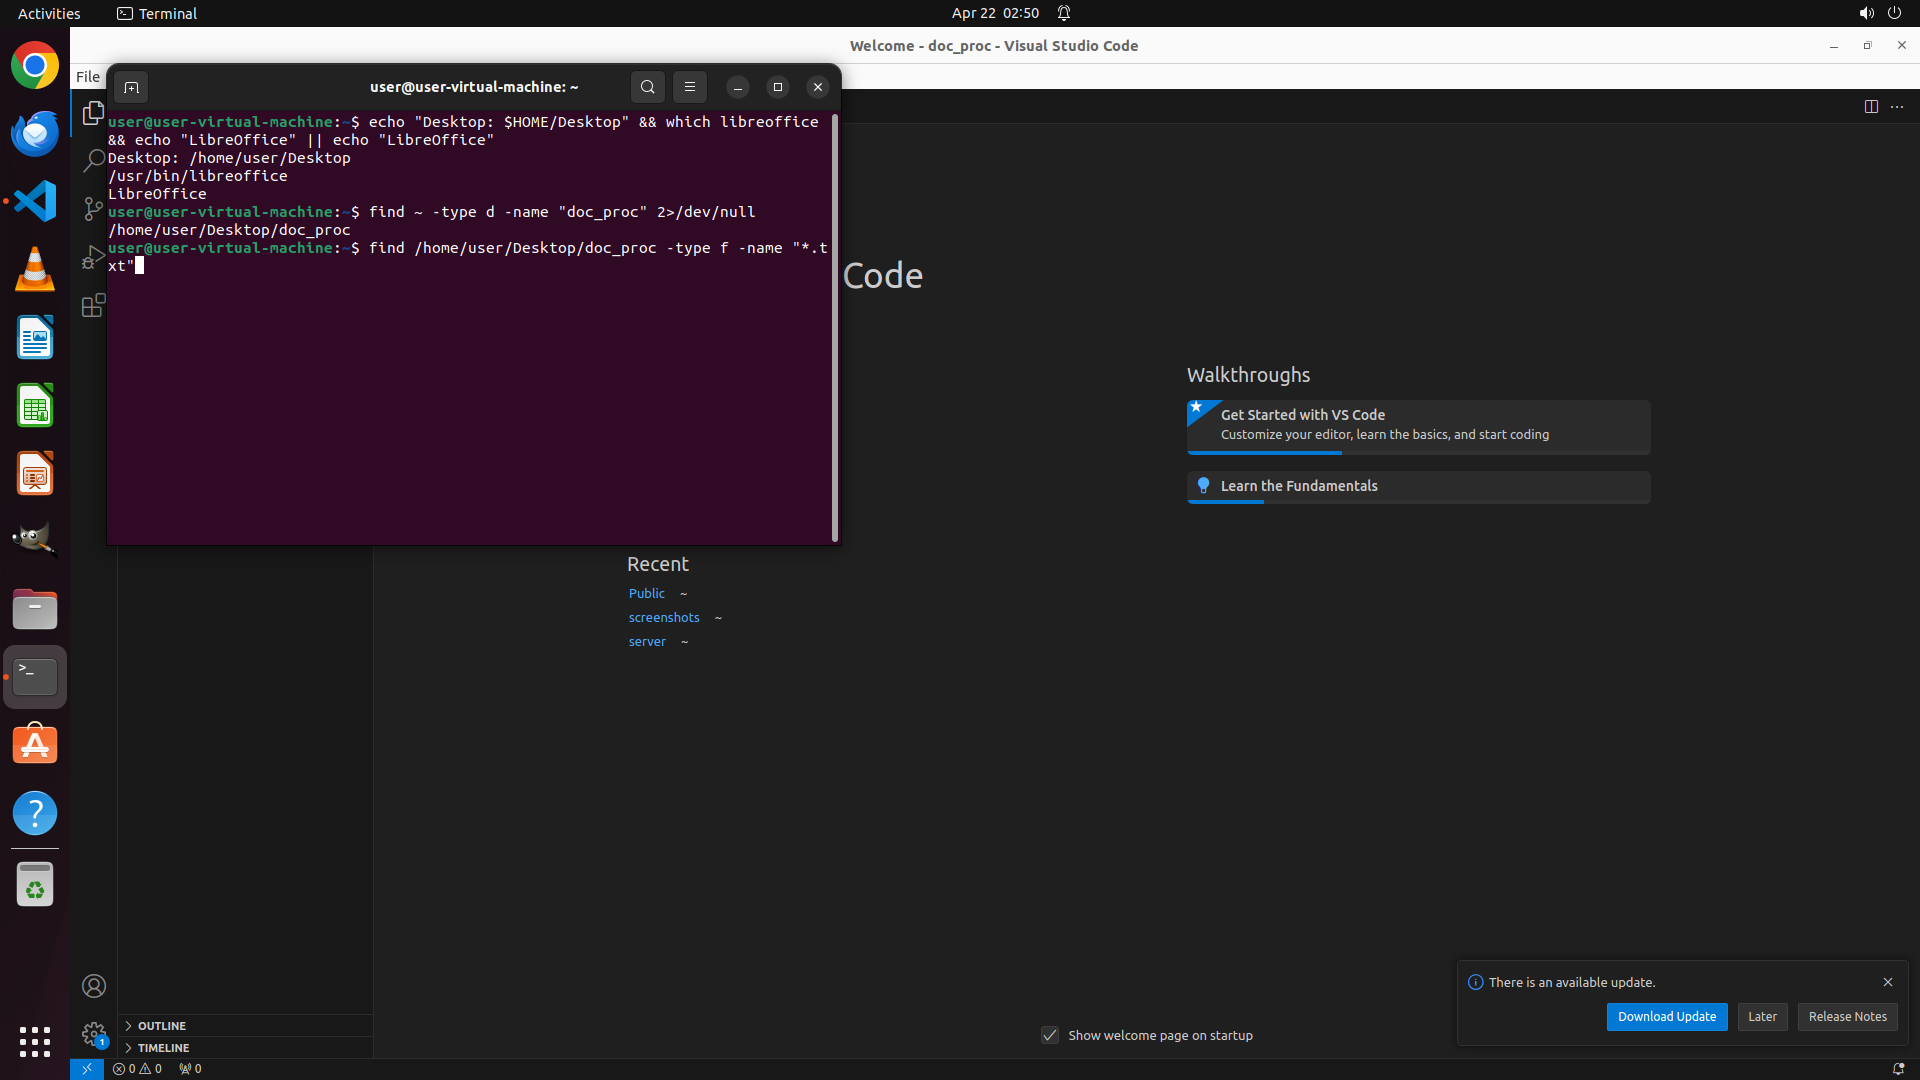Viewport: 1920px width, 1080px height.
Task: Open the Source Control view
Action: pyautogui.click(x=93, y=208)
